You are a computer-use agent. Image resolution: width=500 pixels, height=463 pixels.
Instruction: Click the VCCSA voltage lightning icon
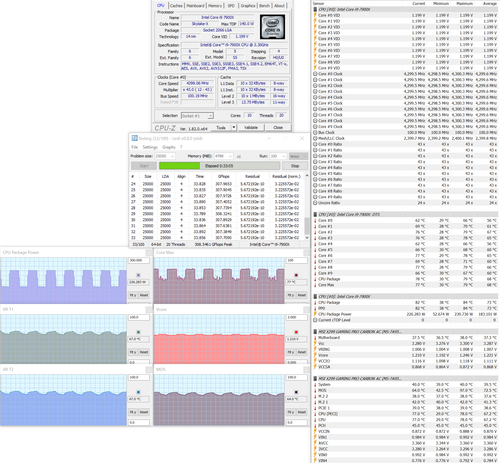point(315,367)
